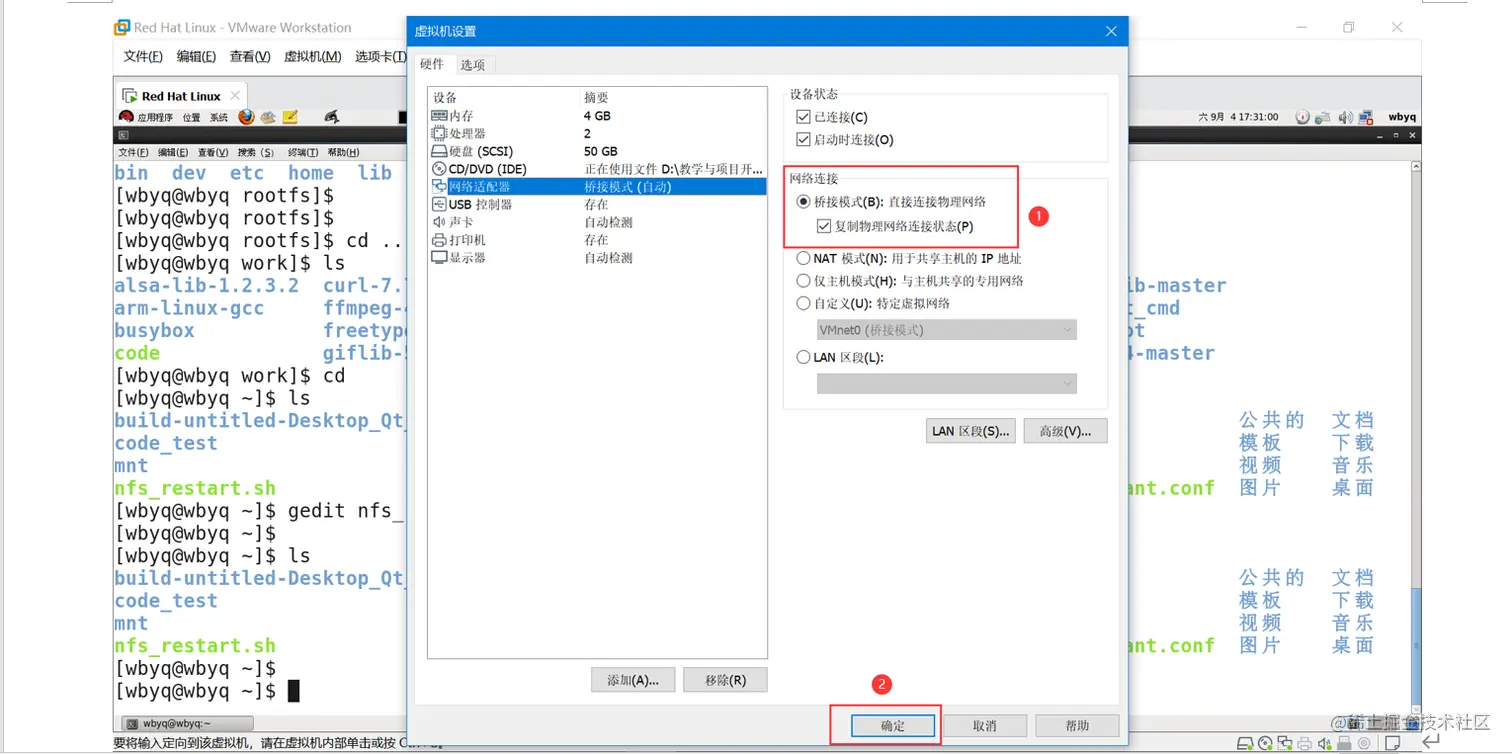1512x754 pixels.
Task: Open the VMnet0 (桥接模式) dropdown
Action: point(947,330)
